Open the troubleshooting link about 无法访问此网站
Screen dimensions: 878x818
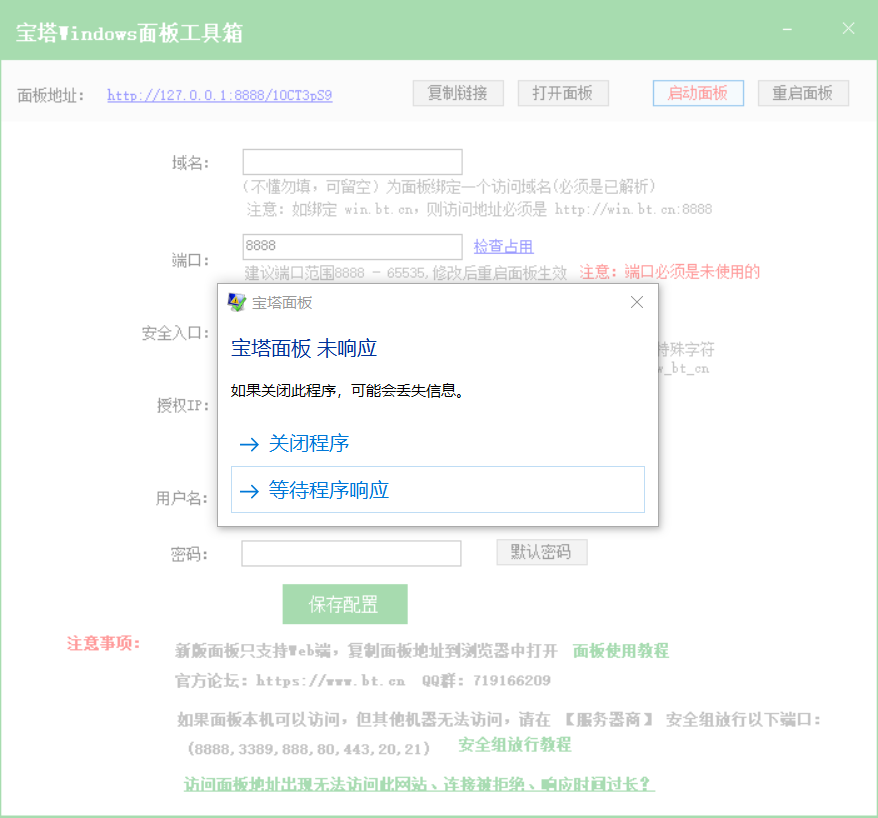[x=419, y=784]
